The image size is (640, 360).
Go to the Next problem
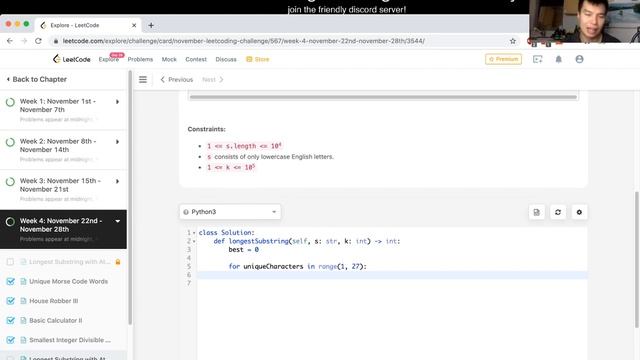(213, 80)
